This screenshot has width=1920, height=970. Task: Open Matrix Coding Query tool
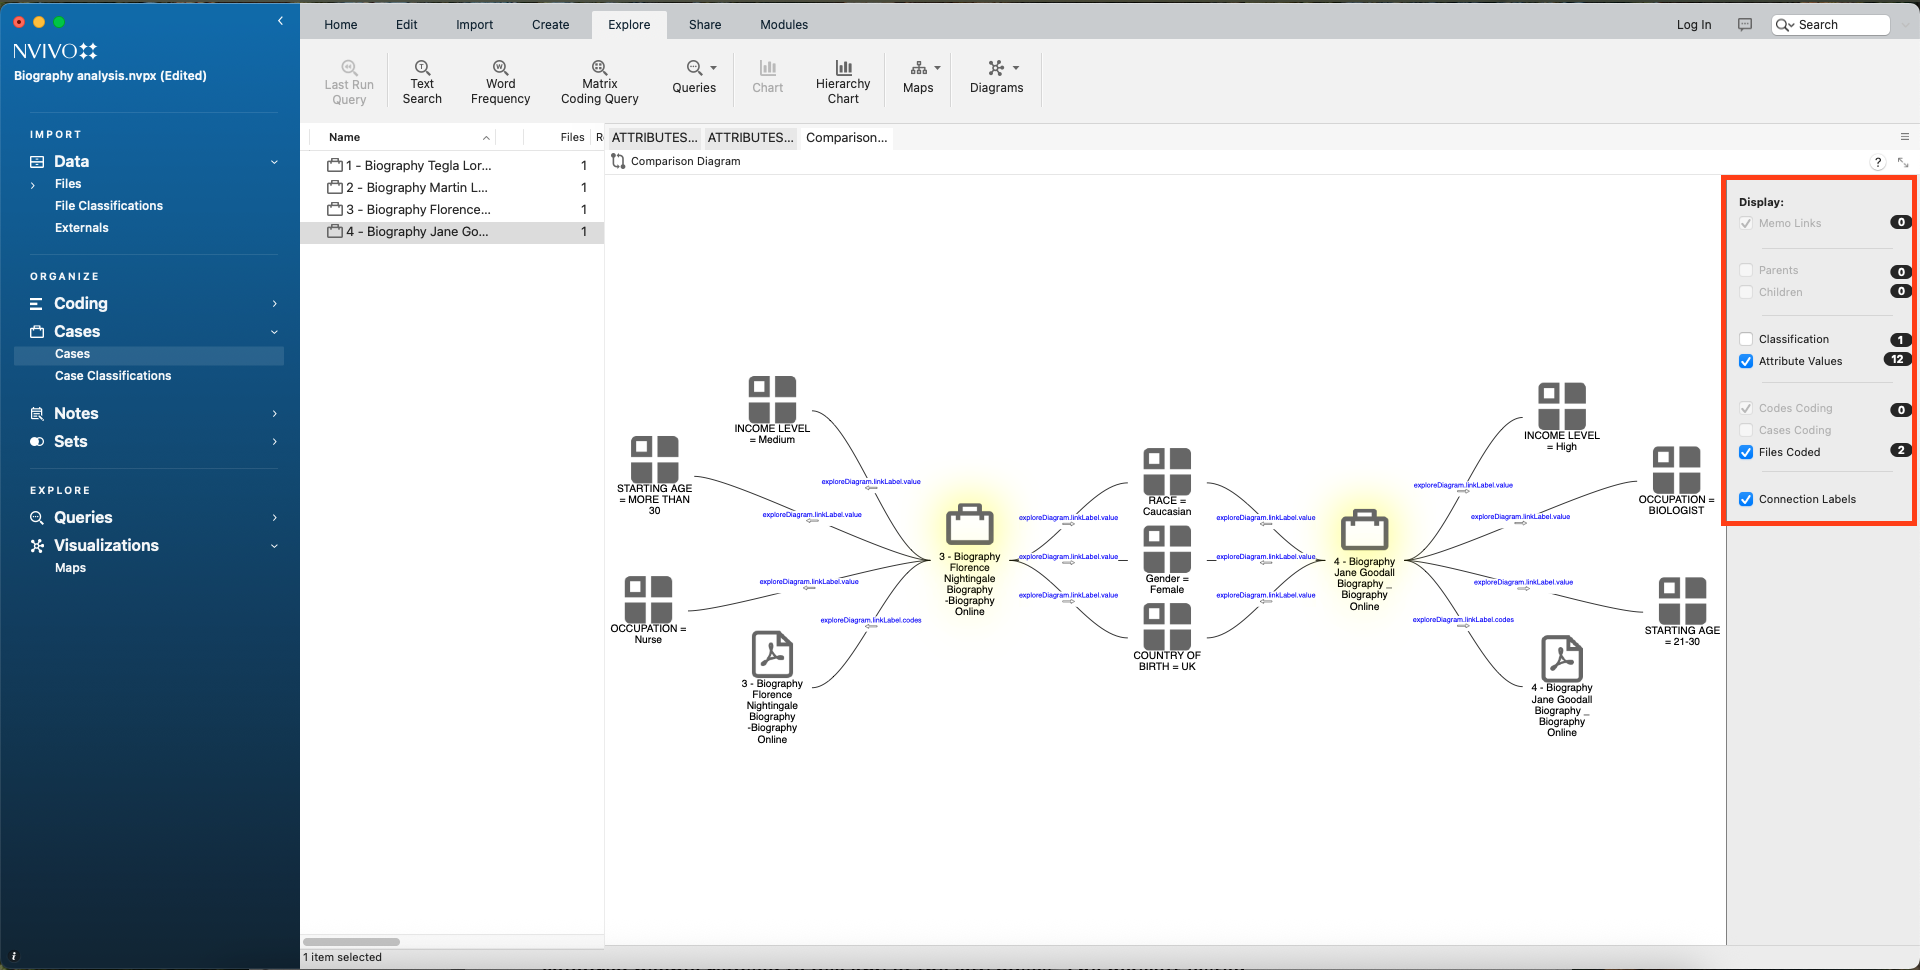tap(599, 81)
